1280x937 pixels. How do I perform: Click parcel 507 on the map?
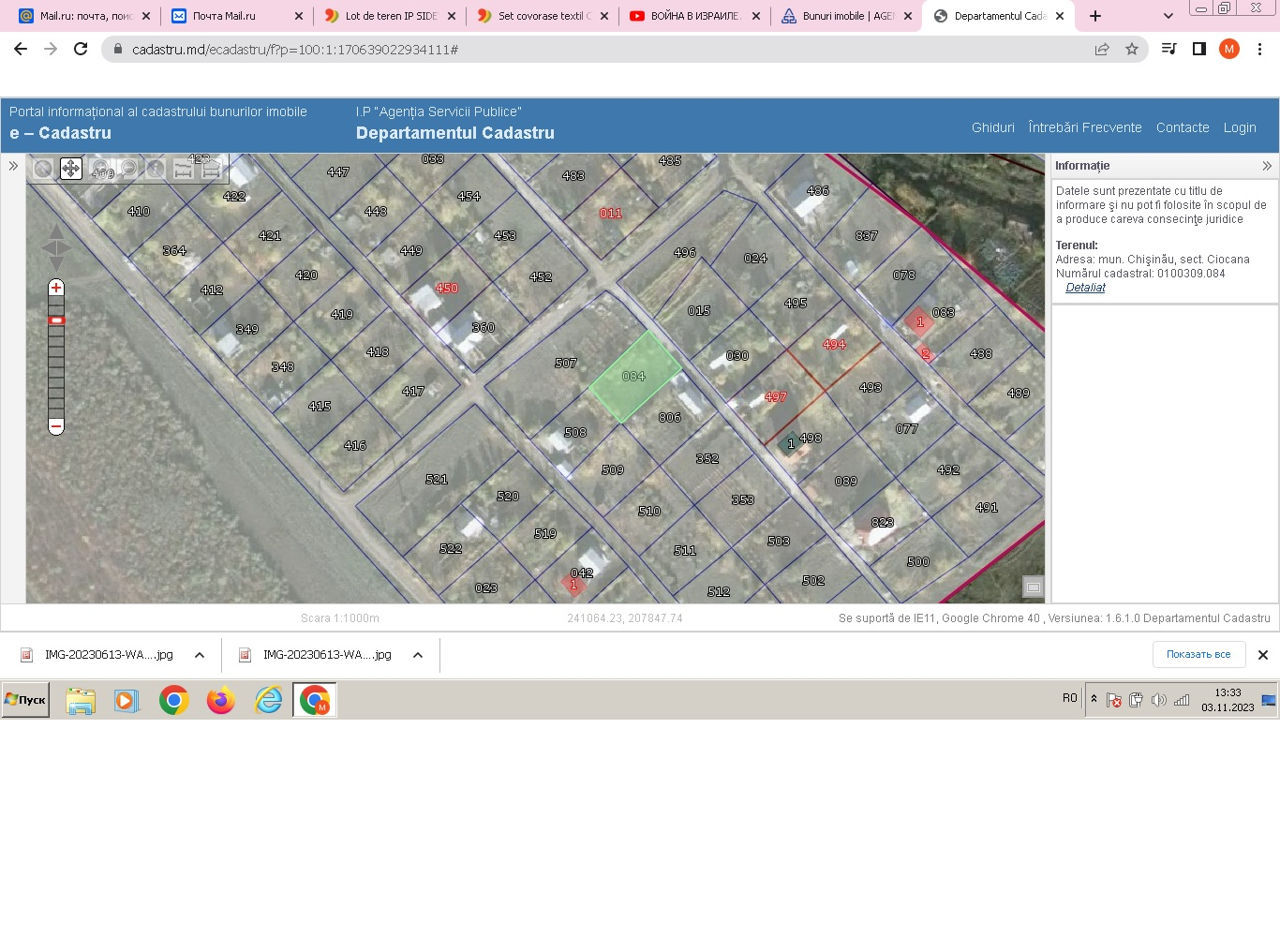[565, 363]
